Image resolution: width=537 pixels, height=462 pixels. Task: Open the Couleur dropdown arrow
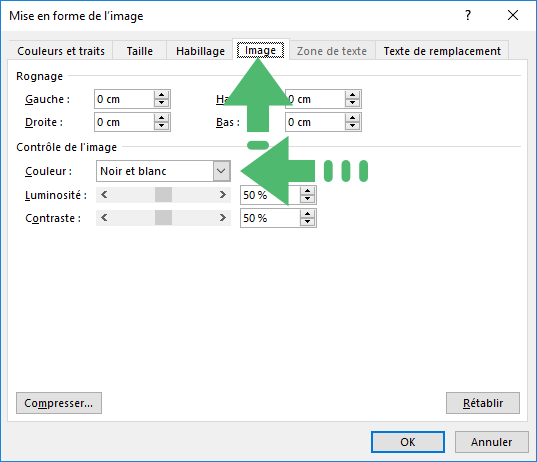pyautogui.click(x=221, y=171)
